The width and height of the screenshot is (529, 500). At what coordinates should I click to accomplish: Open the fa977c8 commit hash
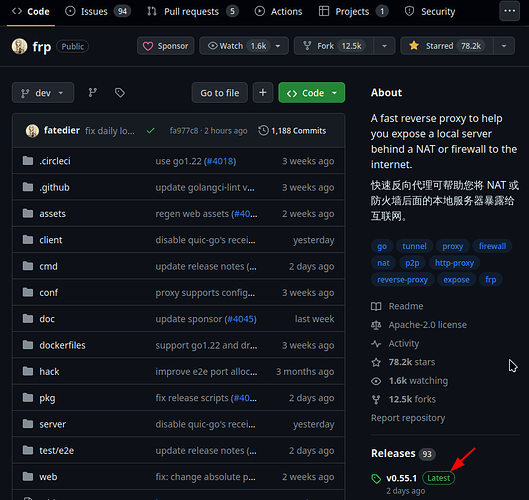click(184, 131)
